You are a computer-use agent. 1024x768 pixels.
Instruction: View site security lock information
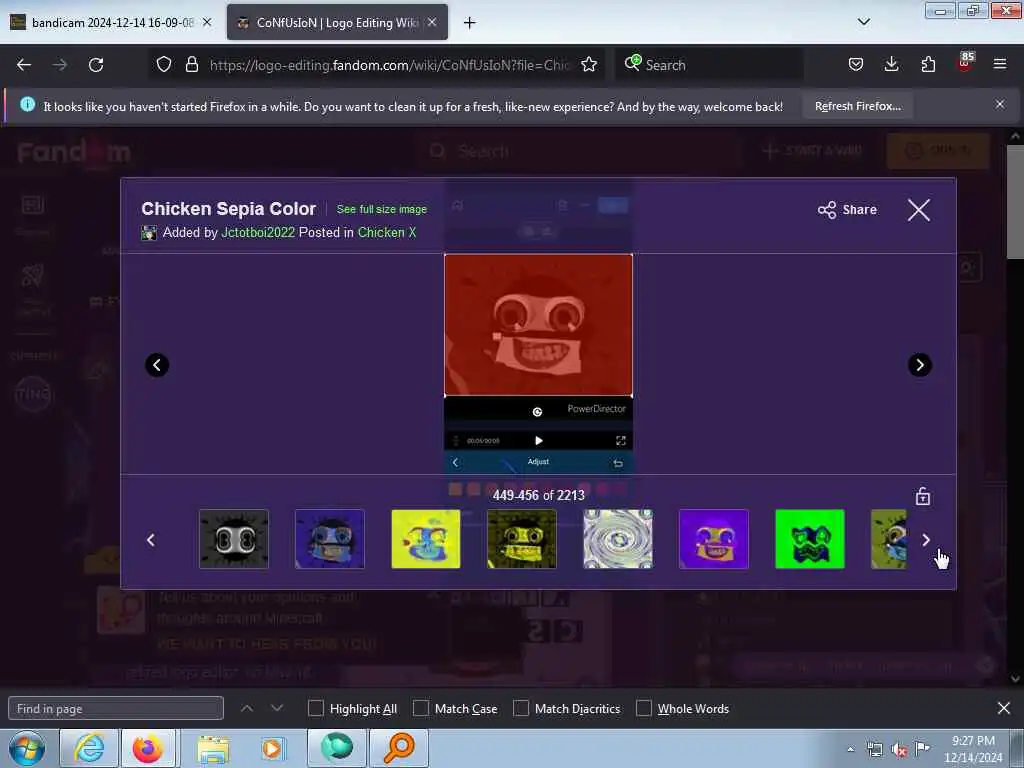(x=191, y=65)
